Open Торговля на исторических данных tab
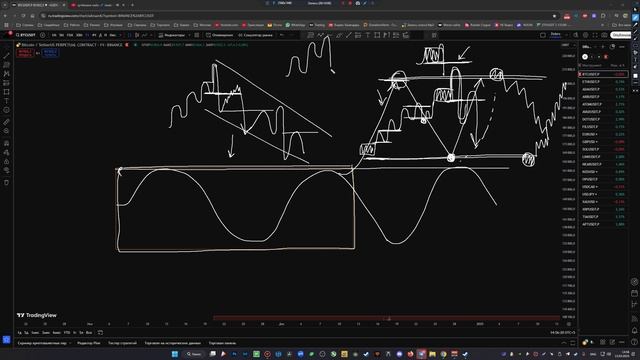The height and width of the screenshot is (360, 640). click(x=173, y=343)
